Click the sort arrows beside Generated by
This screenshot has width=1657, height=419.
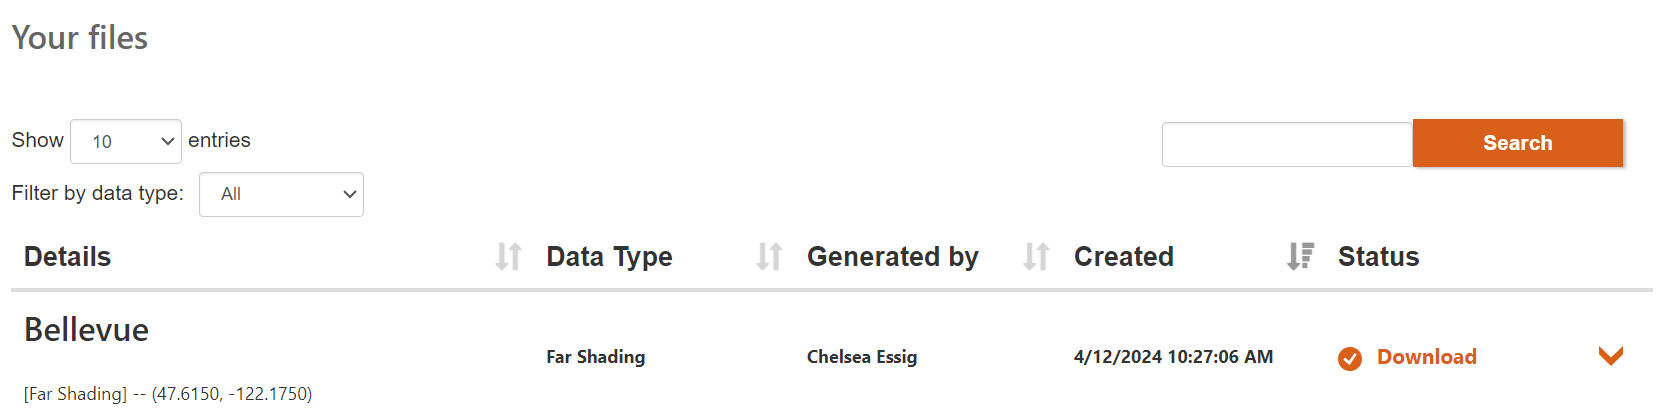(x=1036, y=257)
